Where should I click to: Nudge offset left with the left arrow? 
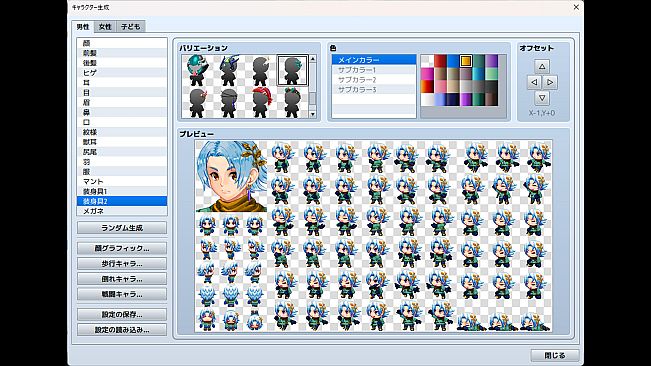coord(534,82)
